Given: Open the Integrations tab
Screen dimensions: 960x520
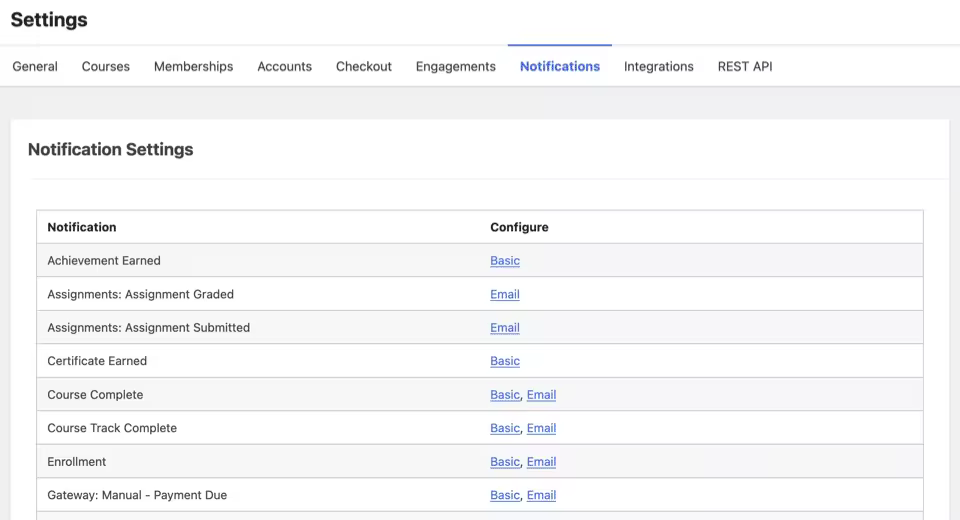Looking at the screenshot, I should (659, 66).
